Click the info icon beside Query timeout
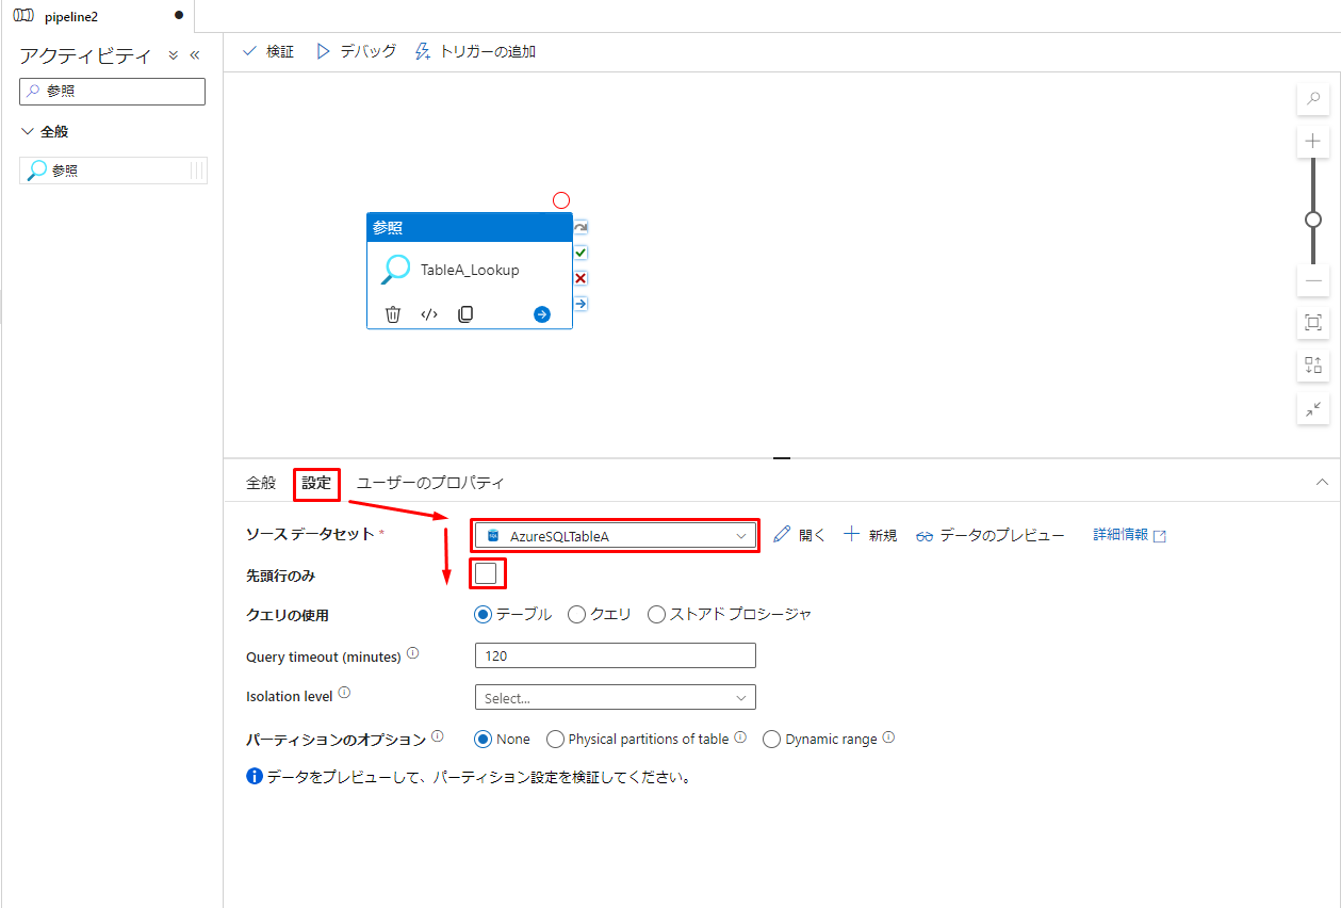1341x908 pixels. [413, 654]
